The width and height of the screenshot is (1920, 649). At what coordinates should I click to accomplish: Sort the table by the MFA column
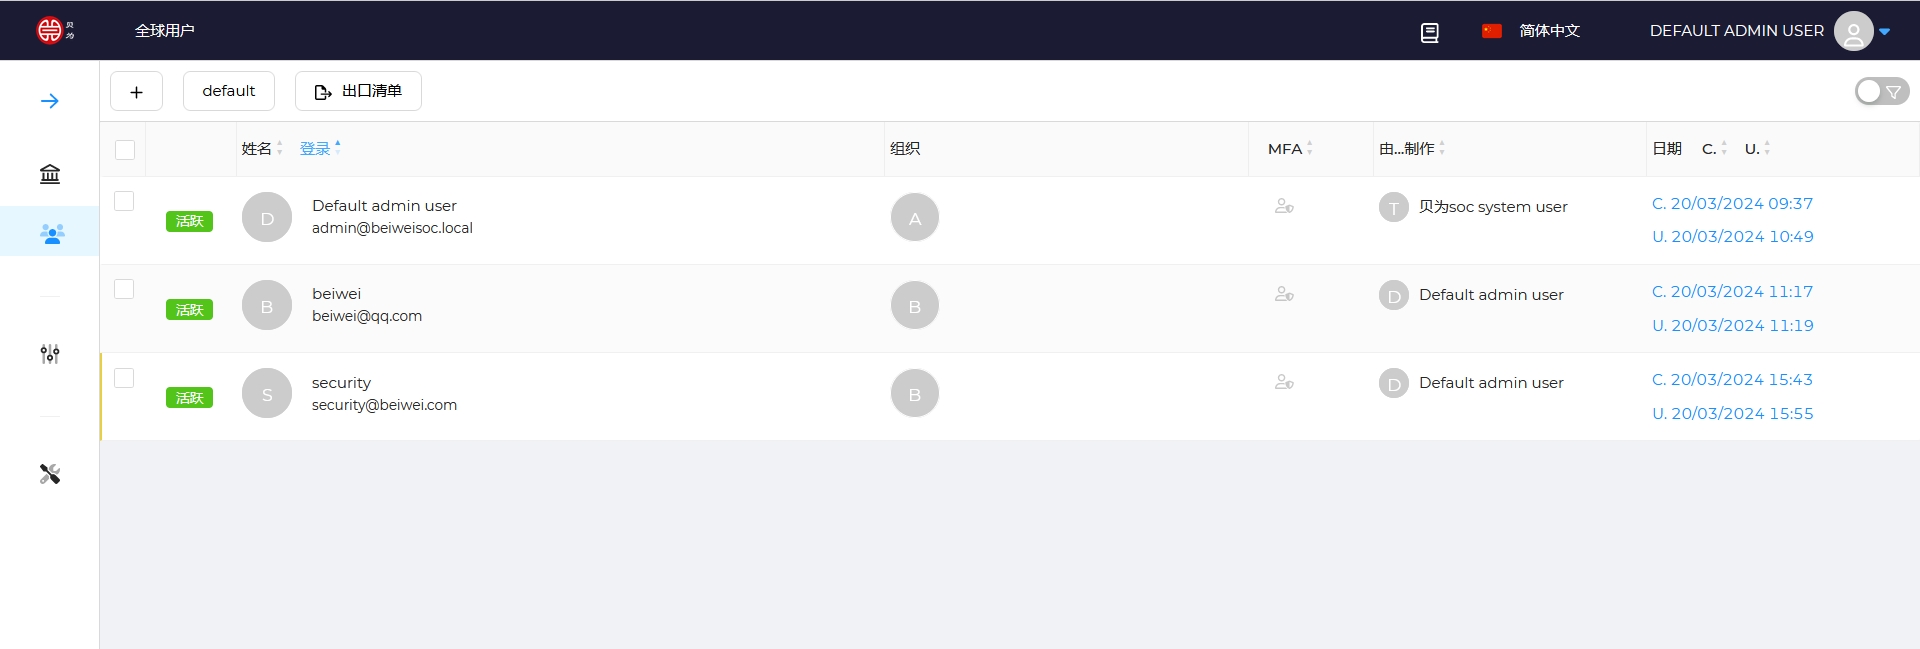click(x=1290, y=148)
